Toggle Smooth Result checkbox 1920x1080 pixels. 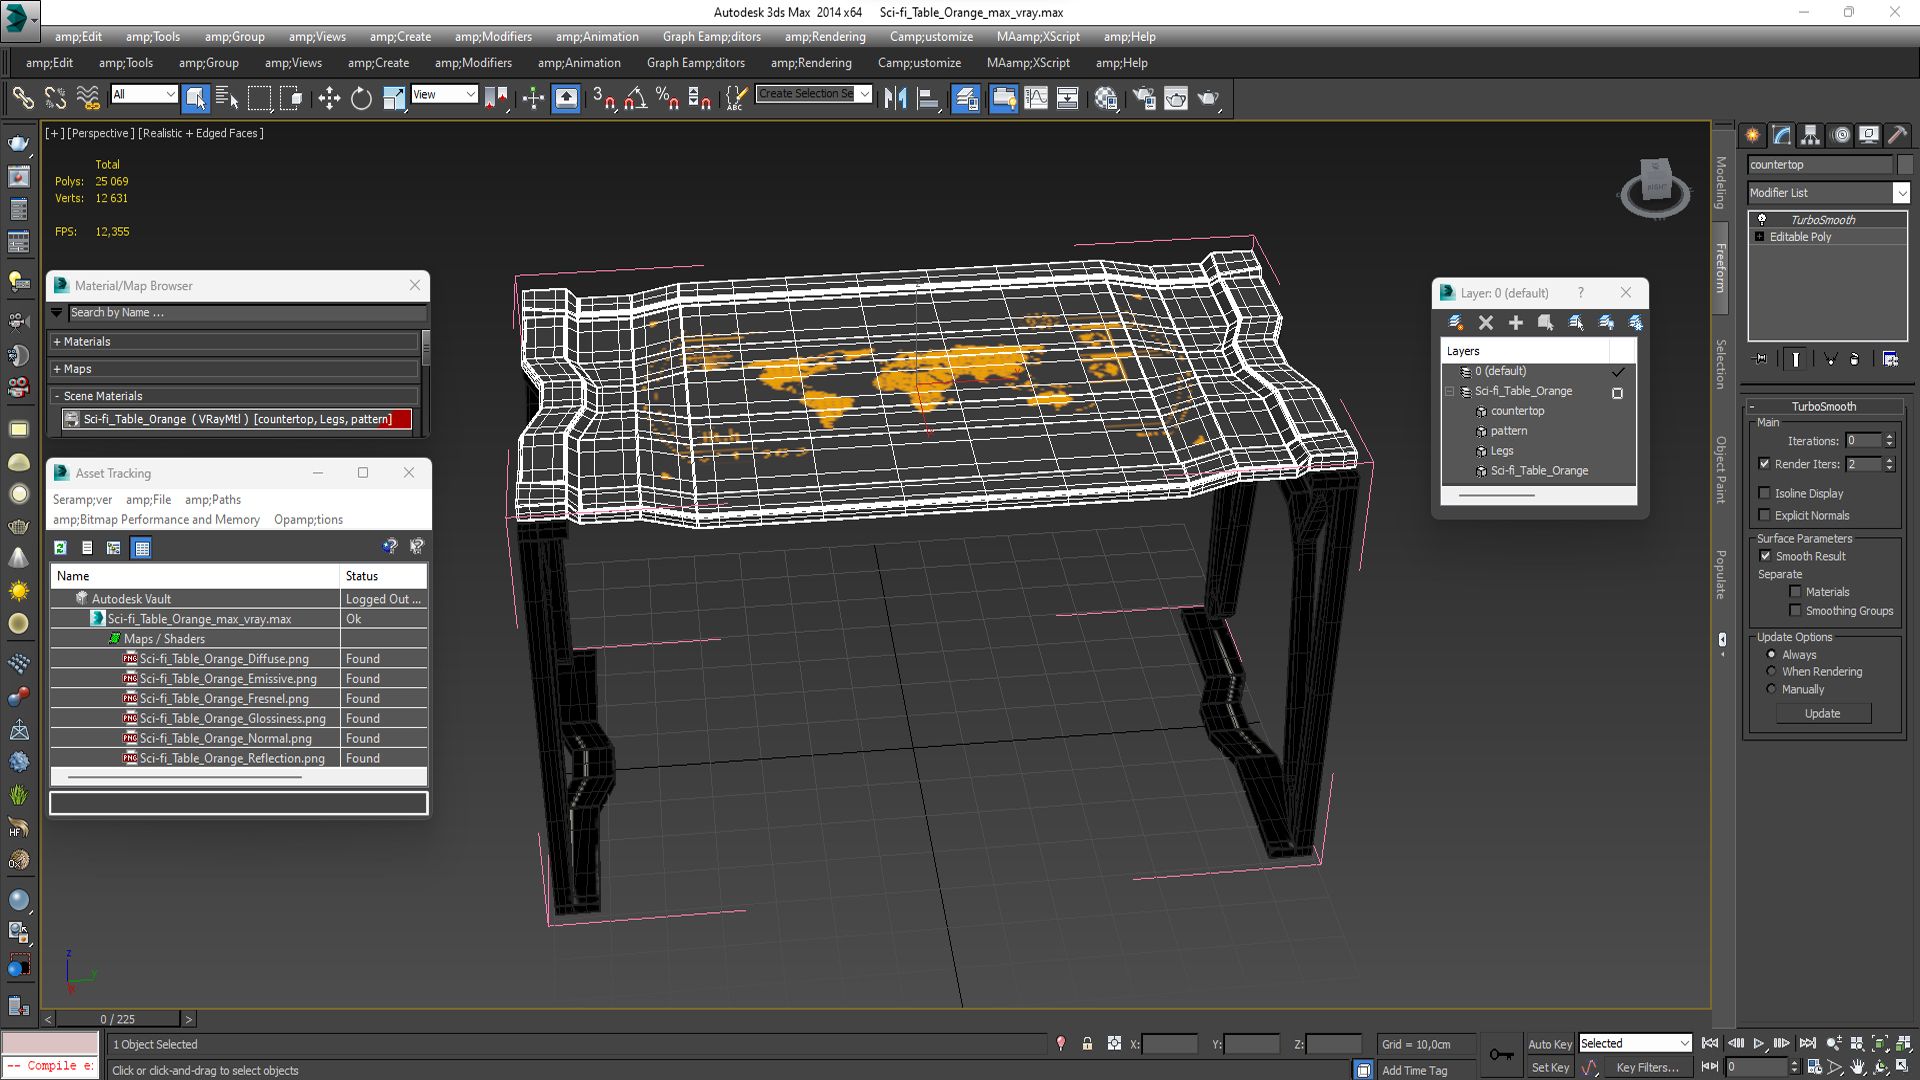pos(1765,556)
